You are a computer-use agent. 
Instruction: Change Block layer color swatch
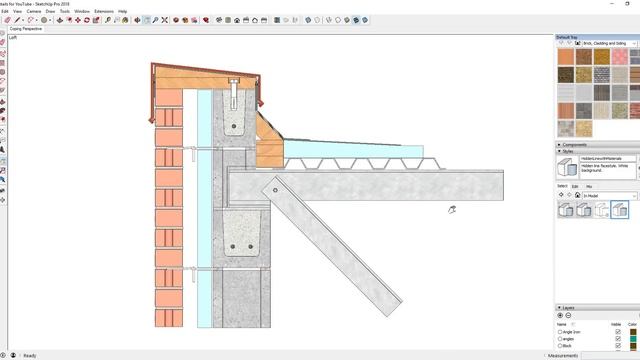[633, 346]
